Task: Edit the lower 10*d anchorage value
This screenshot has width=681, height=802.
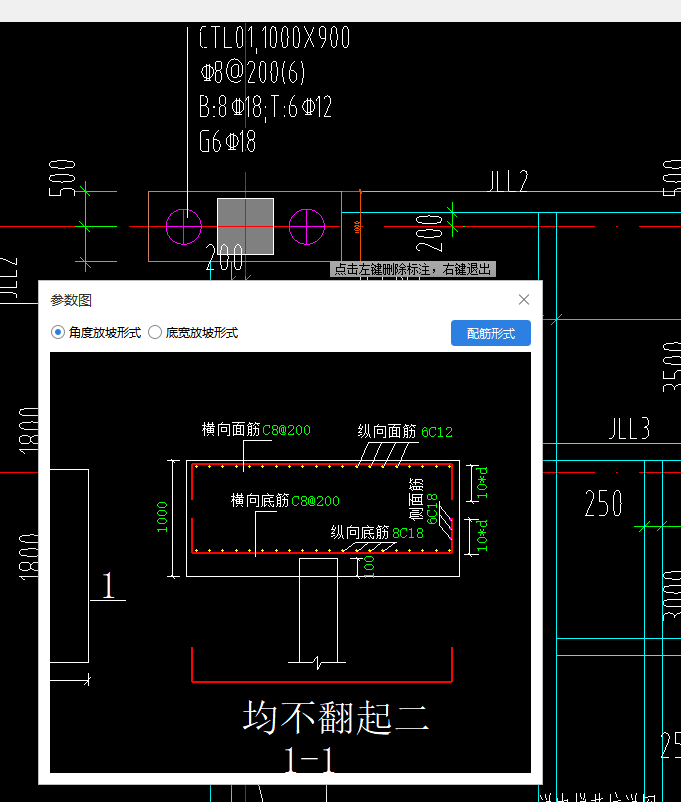Action: coord(482,536)
